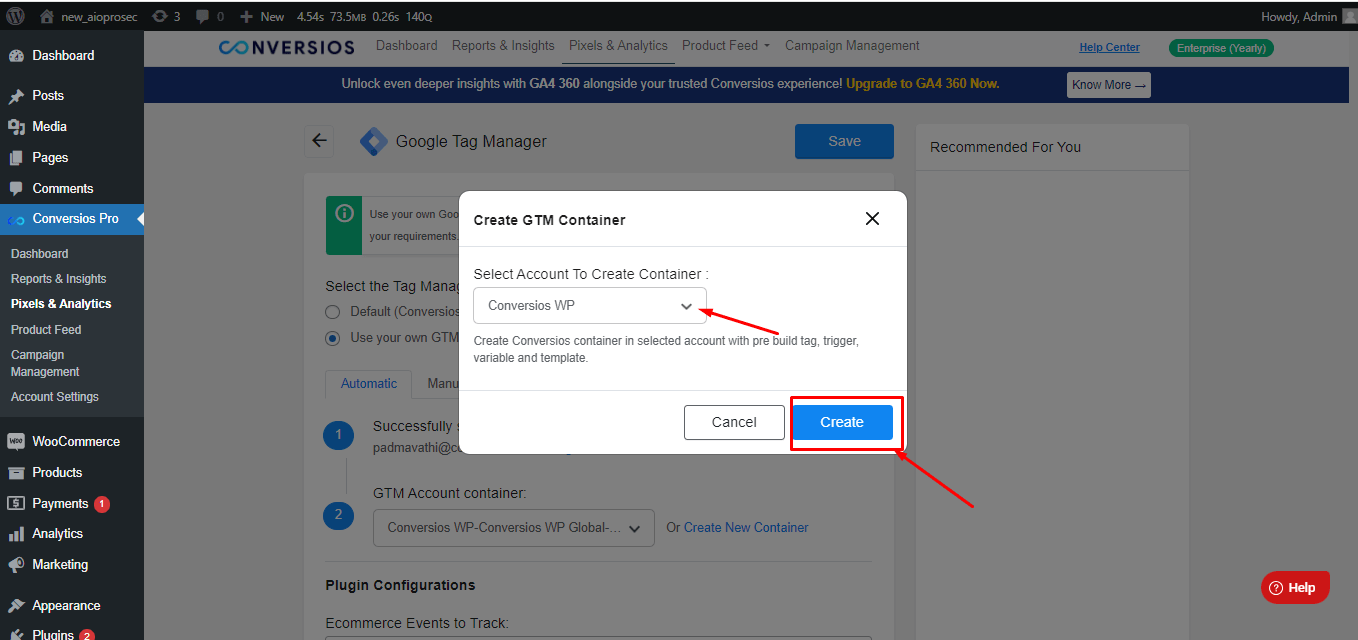Screen dimensions: 1358x640
Task: Click the Know More button
Action: (1109, 85)
